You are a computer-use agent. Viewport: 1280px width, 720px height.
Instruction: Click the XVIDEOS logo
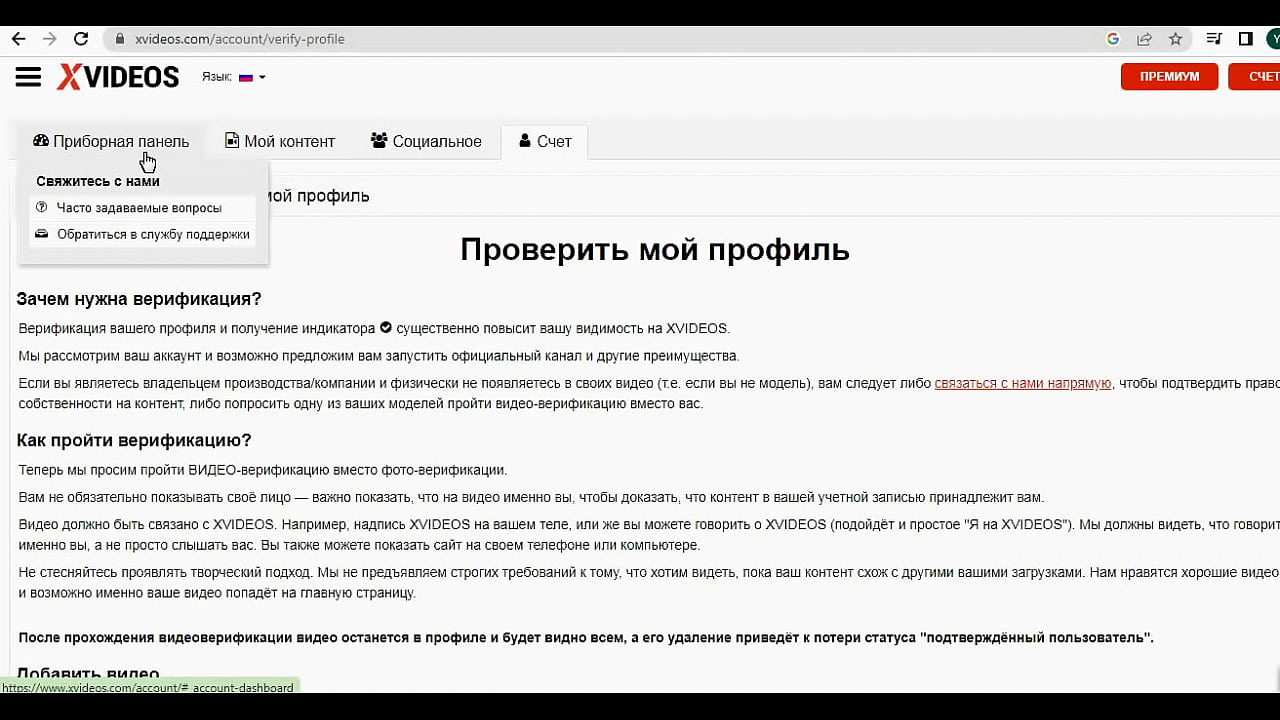coord(118,77)
